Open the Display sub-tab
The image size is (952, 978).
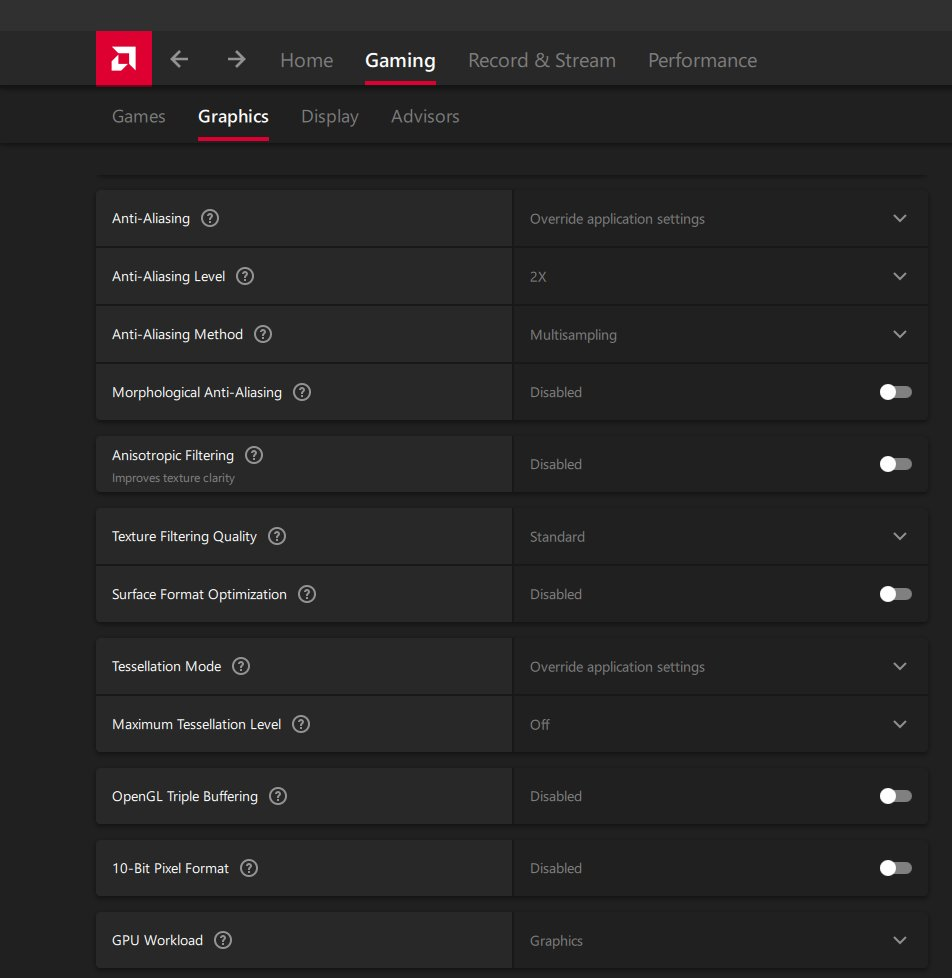click(x=329, y=116)
